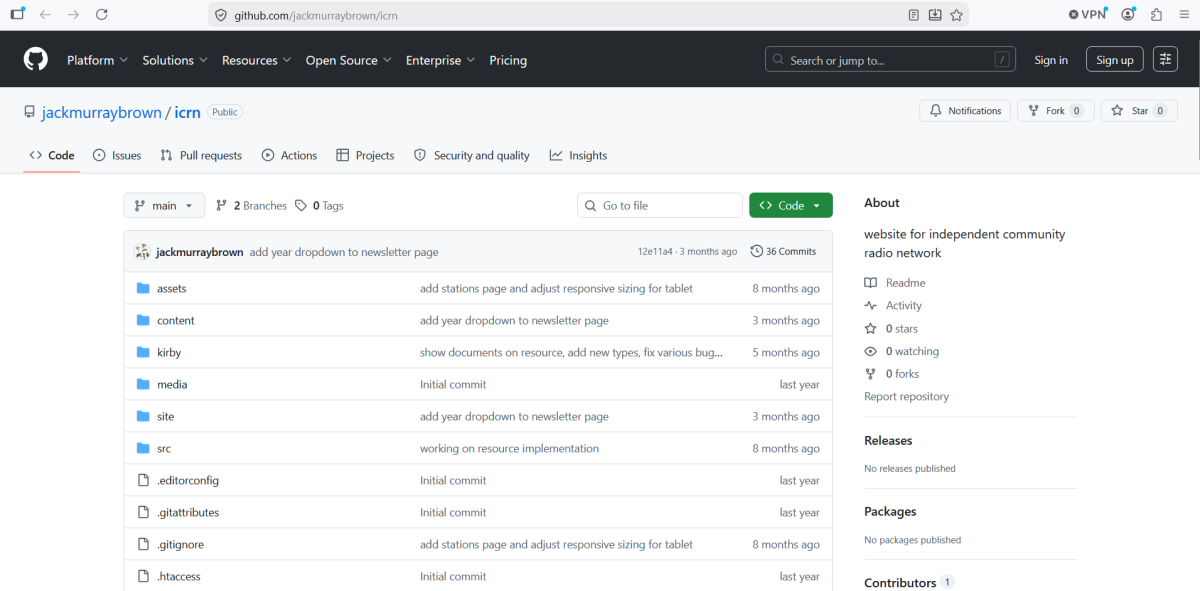Image resolution: width=1200 pixels, height=591 pixels.
Task: Open the Actions tab
Action: point(289,156)
